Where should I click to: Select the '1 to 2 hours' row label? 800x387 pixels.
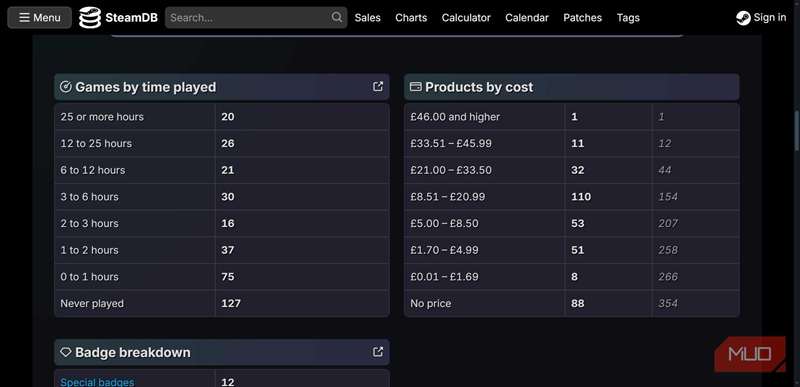tap(89, 250)
